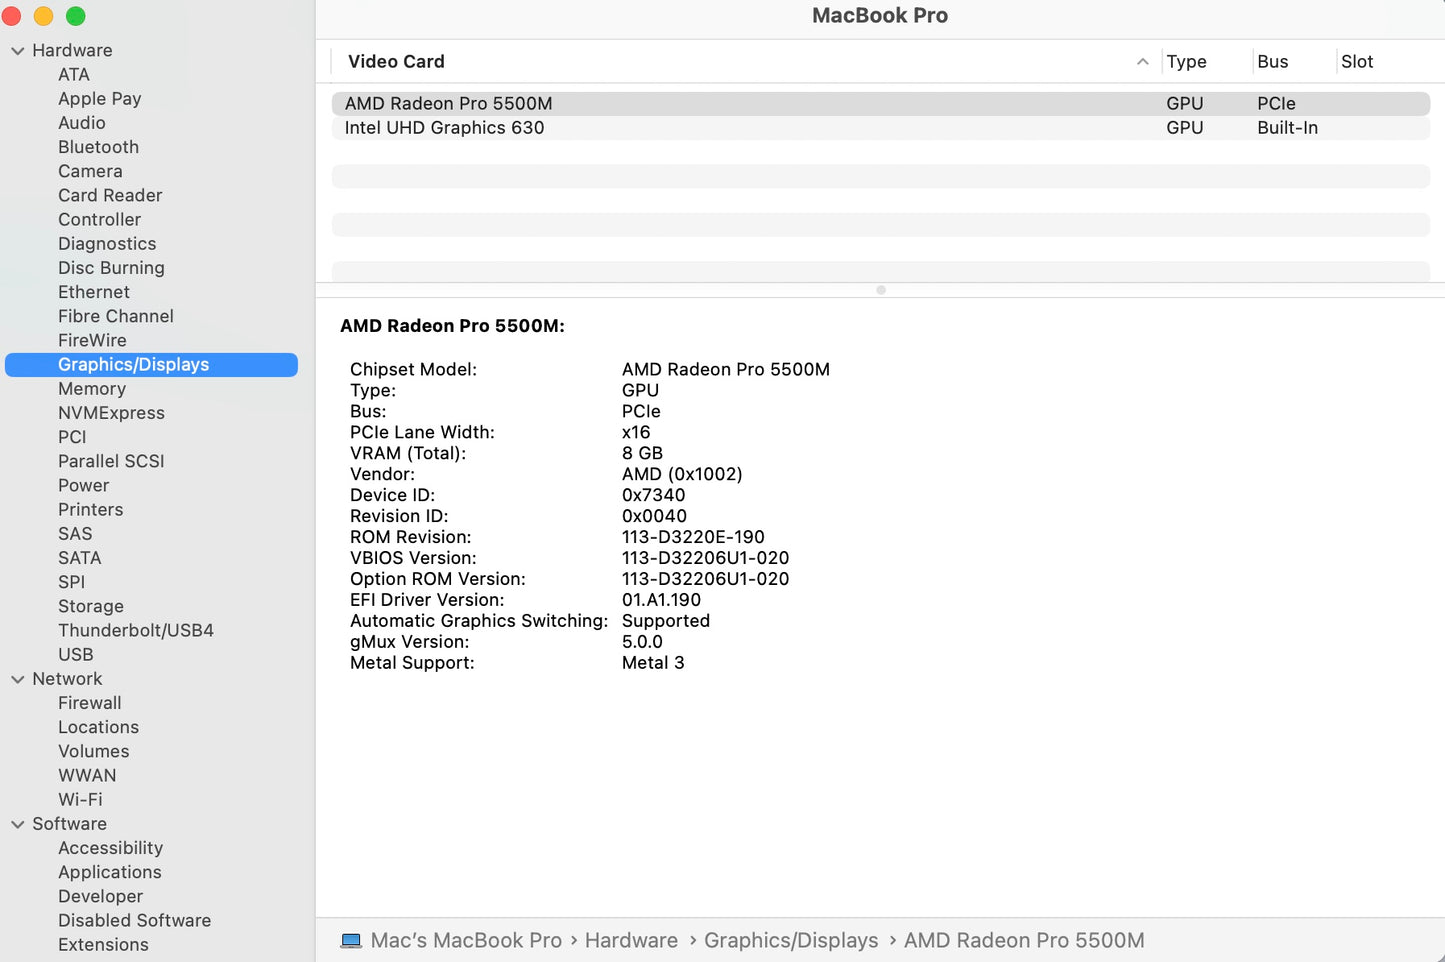The width and height of the screenshot is (1445, 962).
Task: Click the sort arrow in Video Card header
Action: coord(1142,62)
